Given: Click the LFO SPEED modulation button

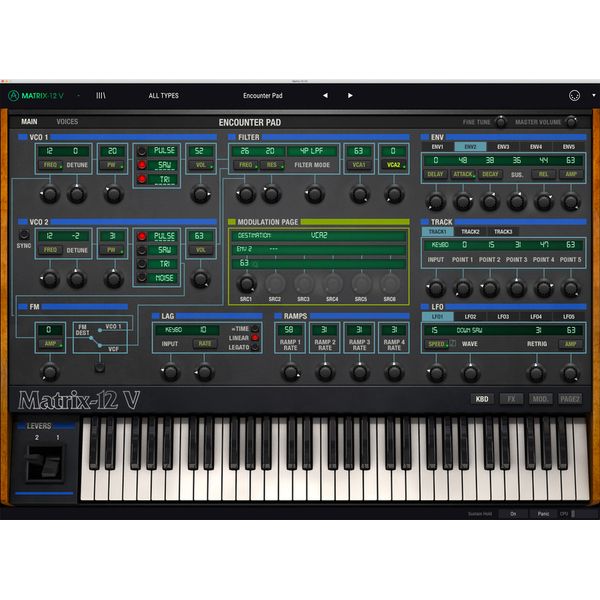Looking at the screenshot, I should point(437,344).
